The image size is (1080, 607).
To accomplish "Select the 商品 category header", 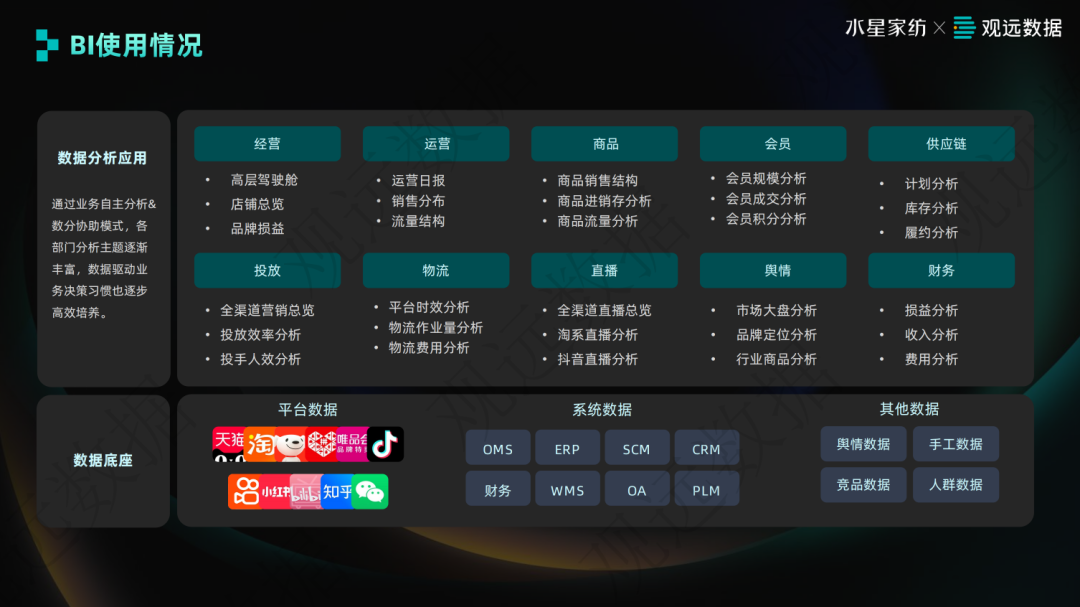I will (605, 143).
